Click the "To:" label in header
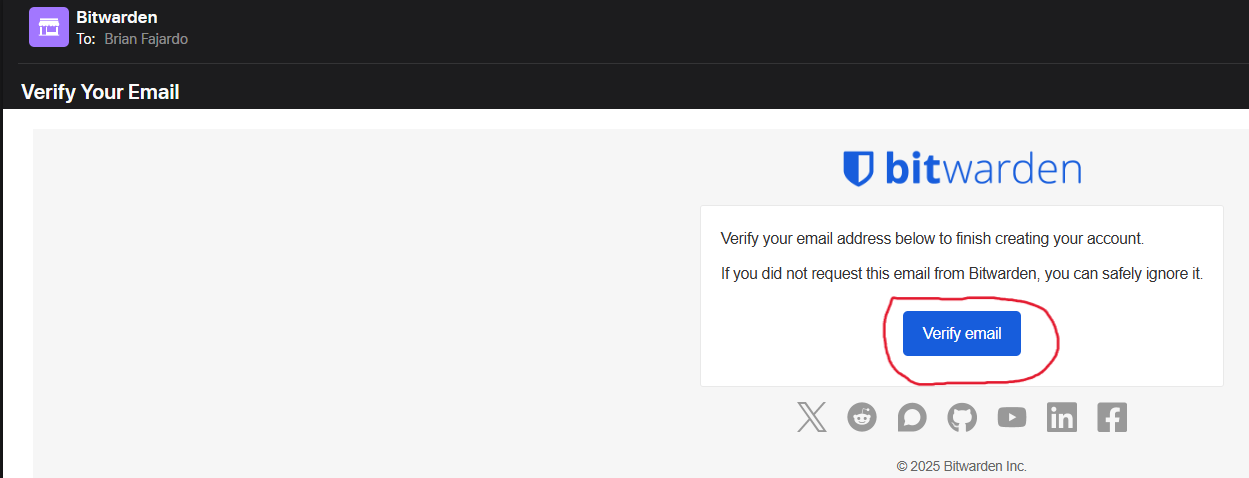The height and width of the screenshot is (478, 1249). tap(86, 39)
